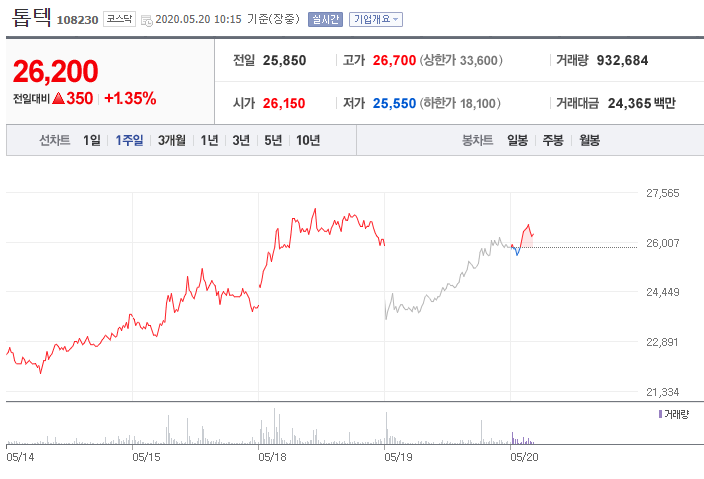Click the 실시간 real-time button
This screenshot has height=479, width=704.
(325, 19)
